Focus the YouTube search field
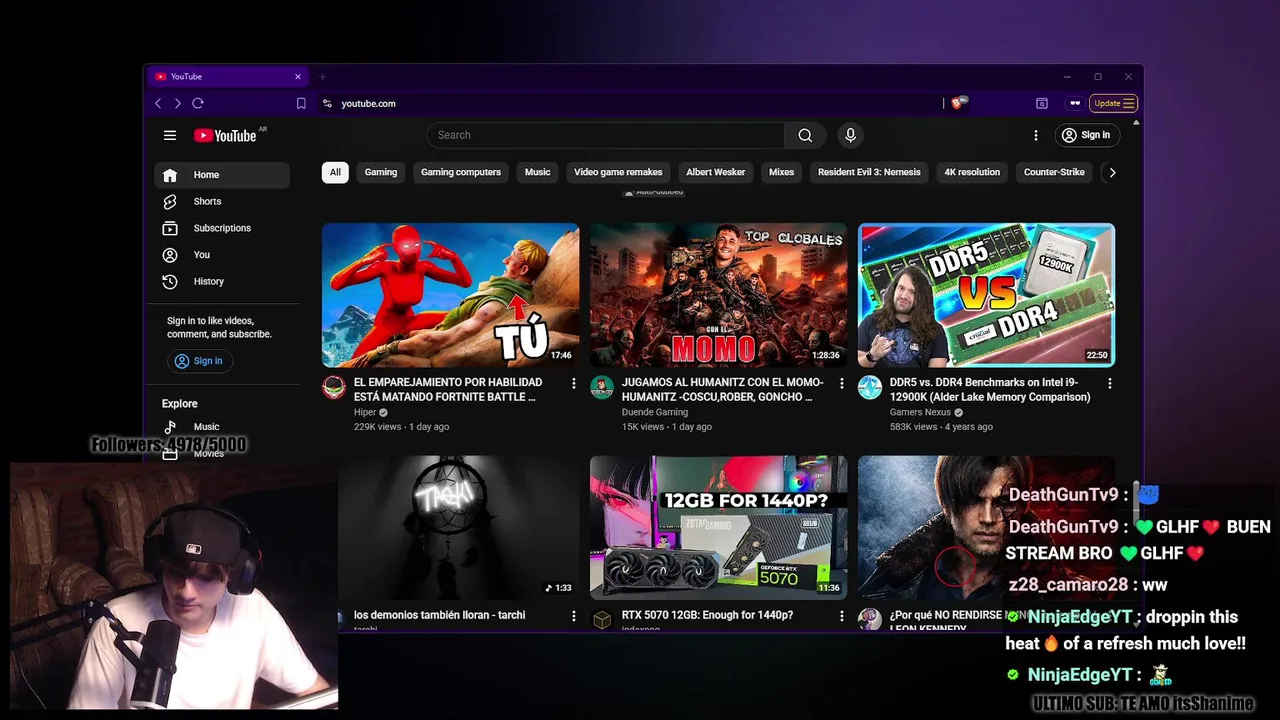The height and width of the screenshot is (720, 1280). [606, 135]
